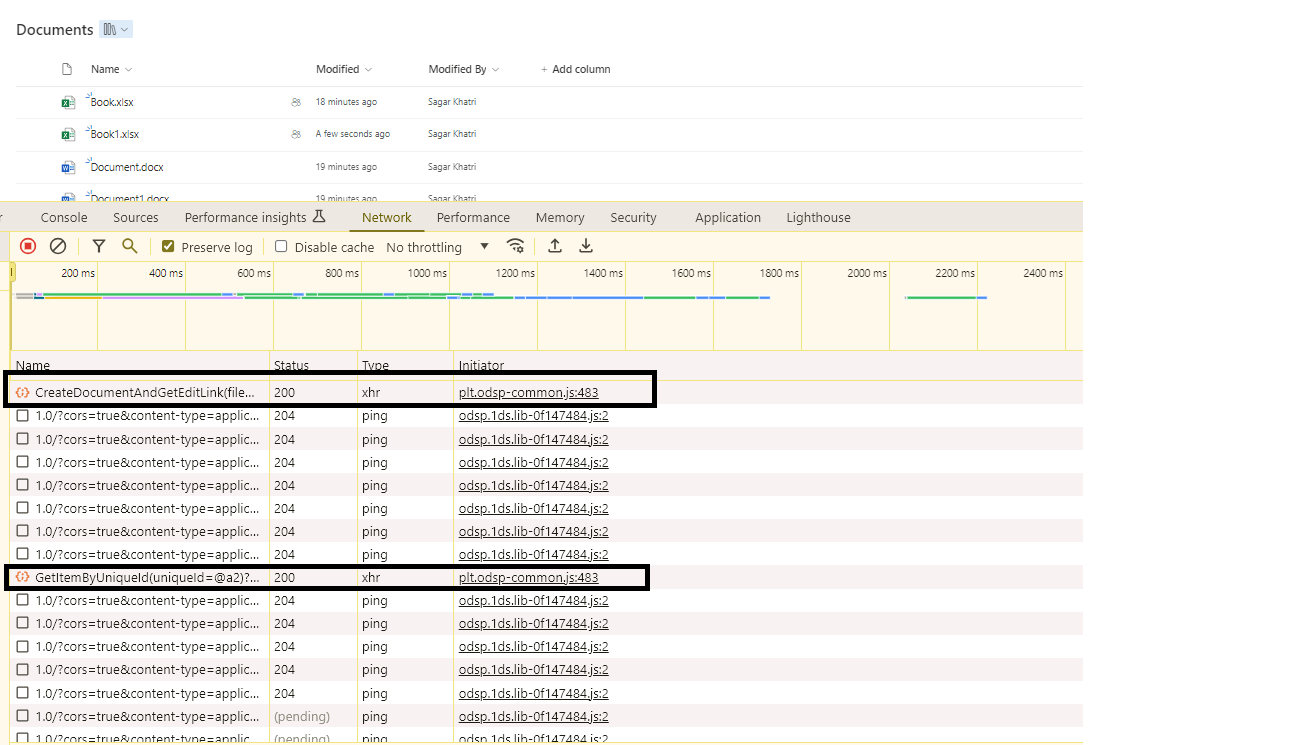Select the CreateDocumentAndGetEditLink request row

pos(137,392)
